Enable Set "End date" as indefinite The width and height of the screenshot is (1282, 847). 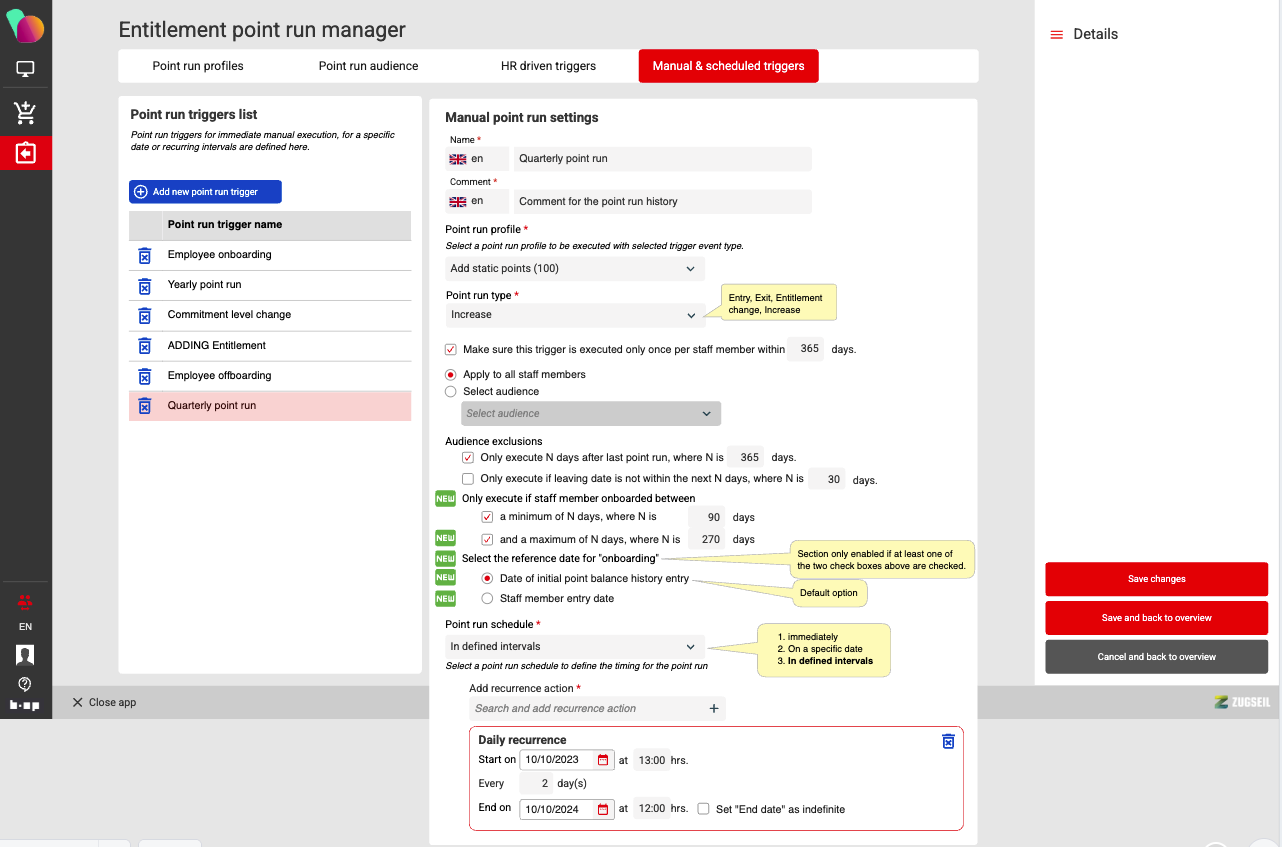pyautogui.click(x=704, y=809)
